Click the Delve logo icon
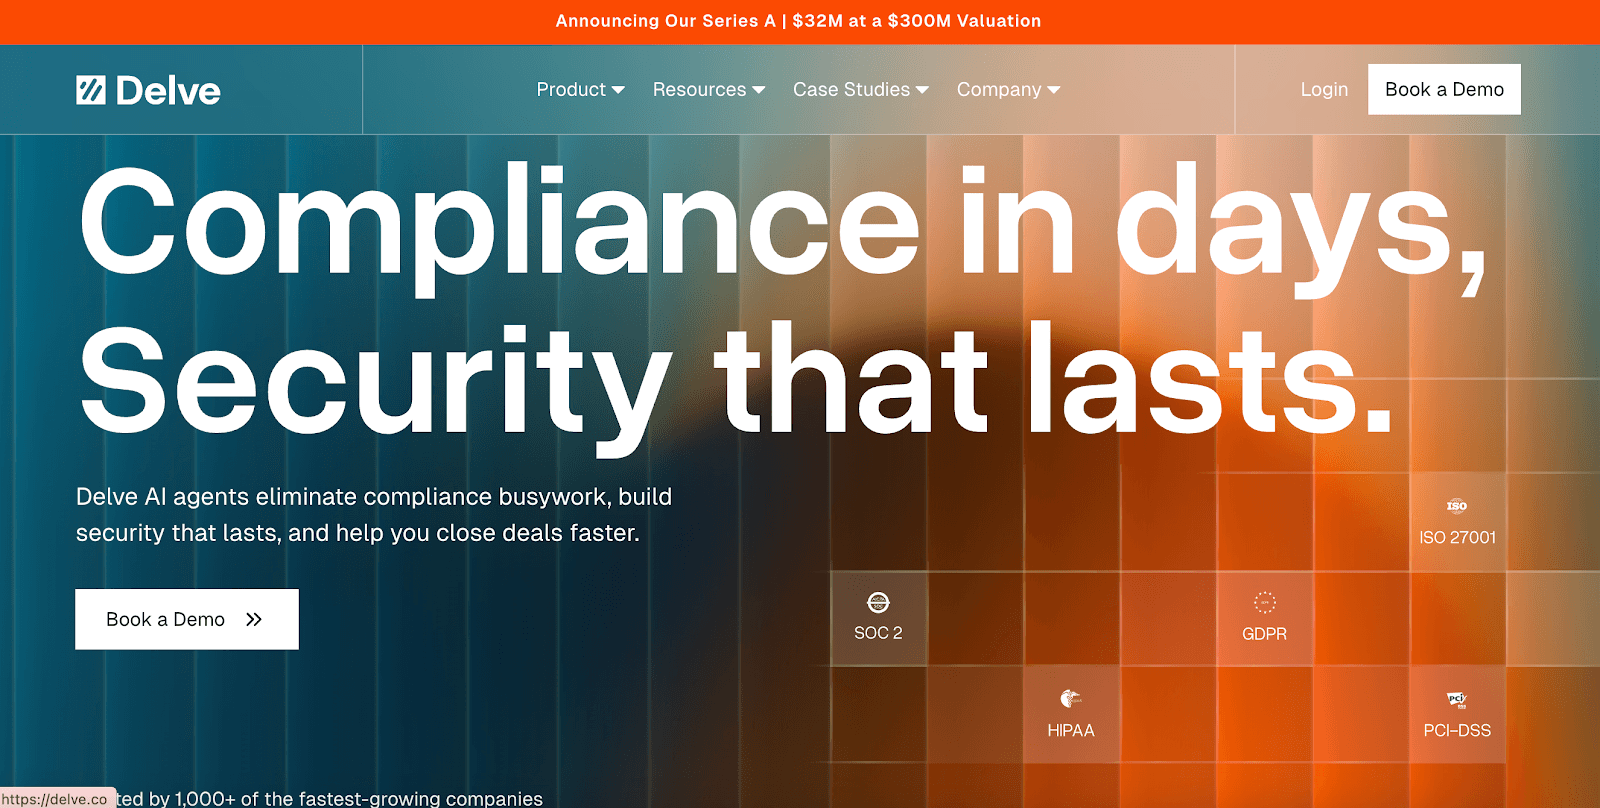Viewport: 1600px width, 808px height. tap(91, 90)
